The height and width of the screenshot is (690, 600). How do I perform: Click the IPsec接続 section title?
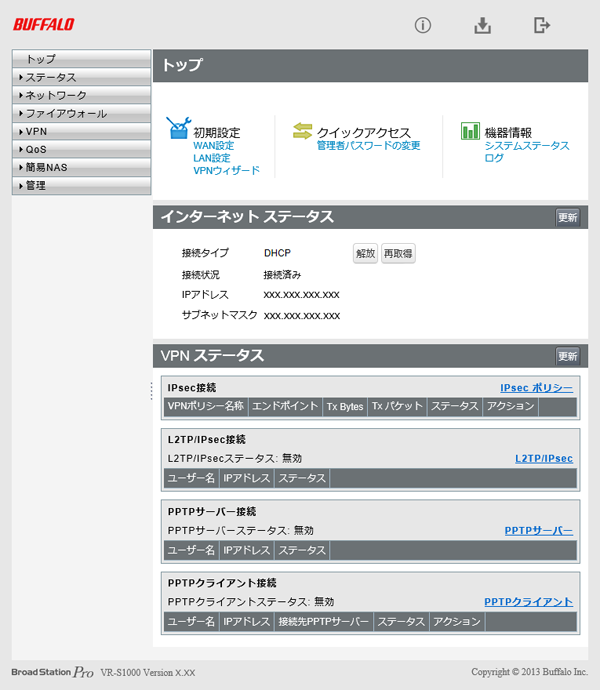tap(192, 388)
